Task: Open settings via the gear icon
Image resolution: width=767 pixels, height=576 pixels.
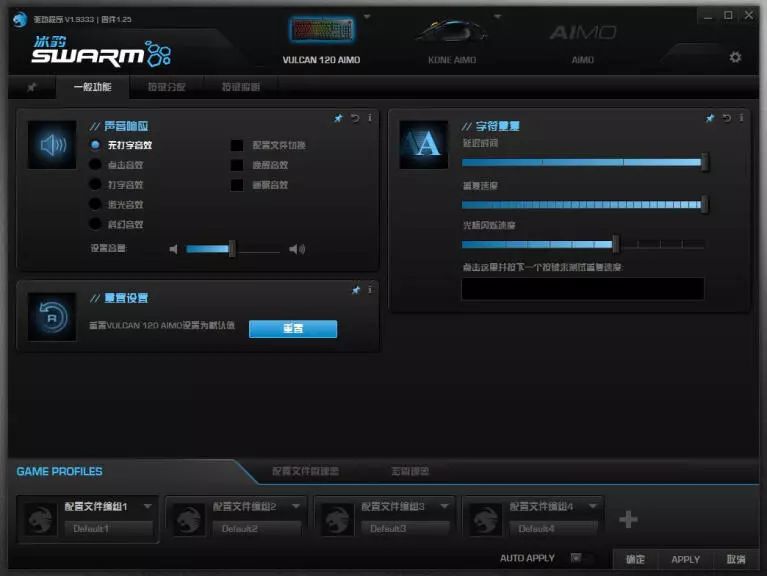Action: point(735,57)
